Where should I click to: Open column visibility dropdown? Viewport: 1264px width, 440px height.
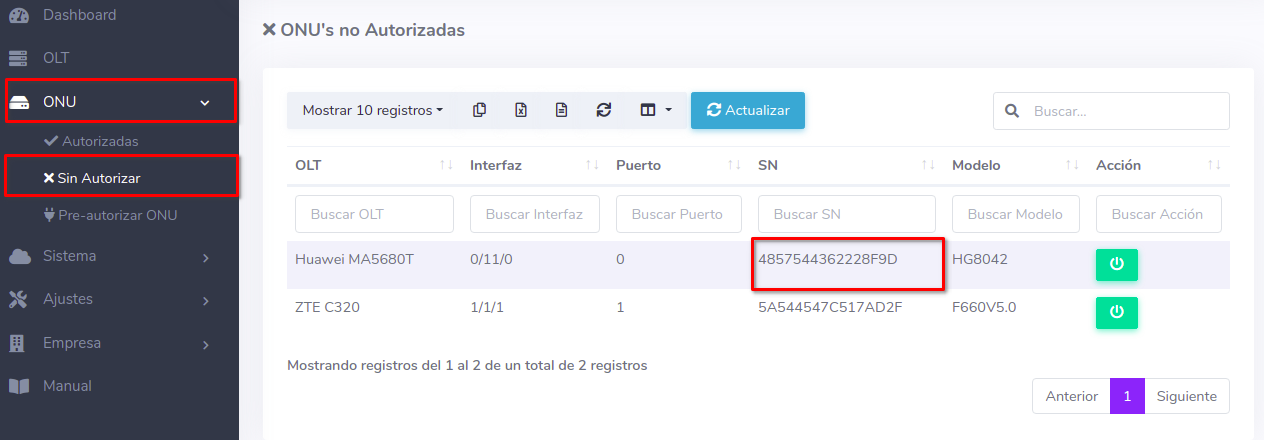click(655, 111)
